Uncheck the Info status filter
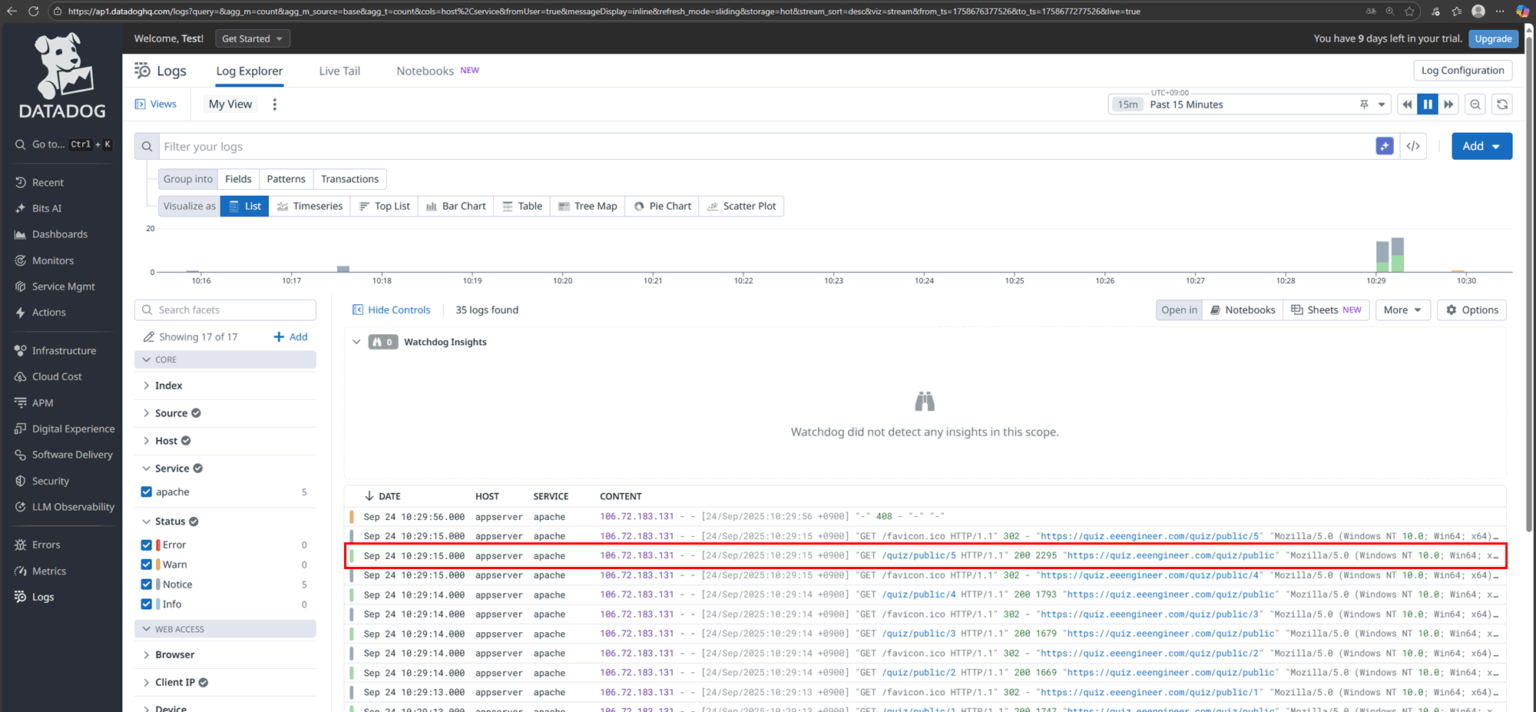 [x=146, y=604]
